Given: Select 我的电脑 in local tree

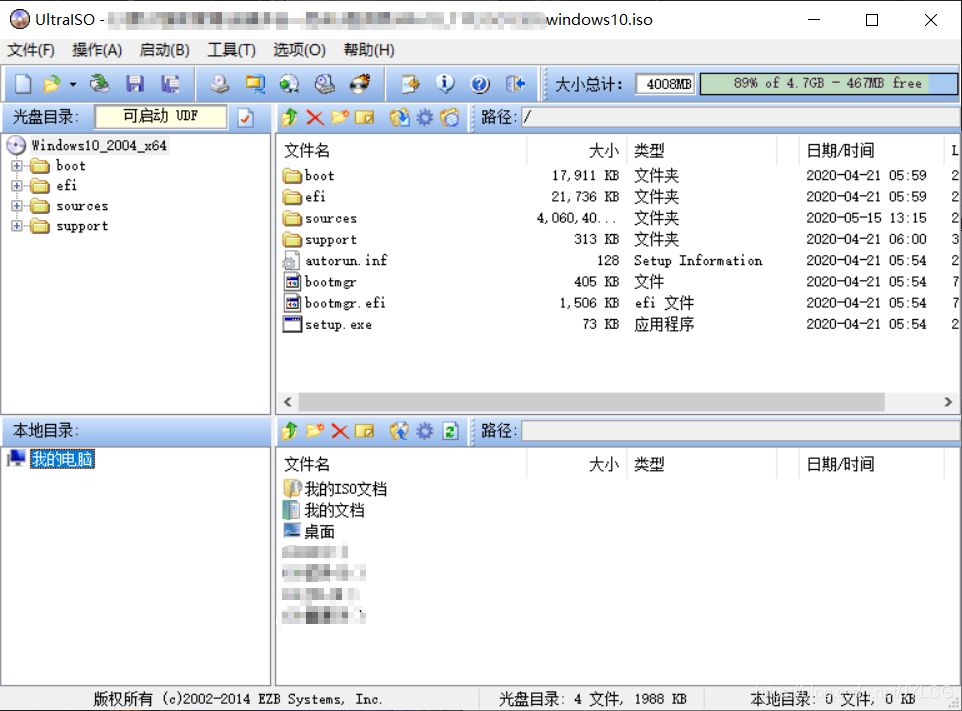Looking at the screenshot, I should pos(63,459).
